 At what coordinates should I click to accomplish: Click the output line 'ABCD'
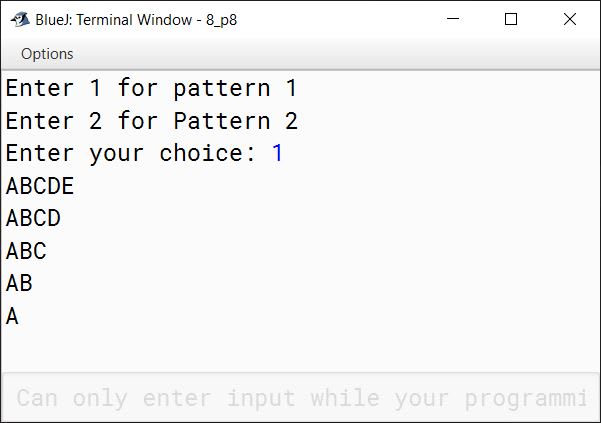[33, 218]
